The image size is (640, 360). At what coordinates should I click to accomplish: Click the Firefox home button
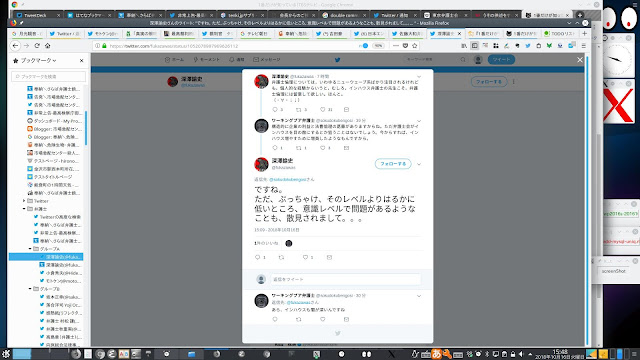pyautogui.click(x=48, y=46)
